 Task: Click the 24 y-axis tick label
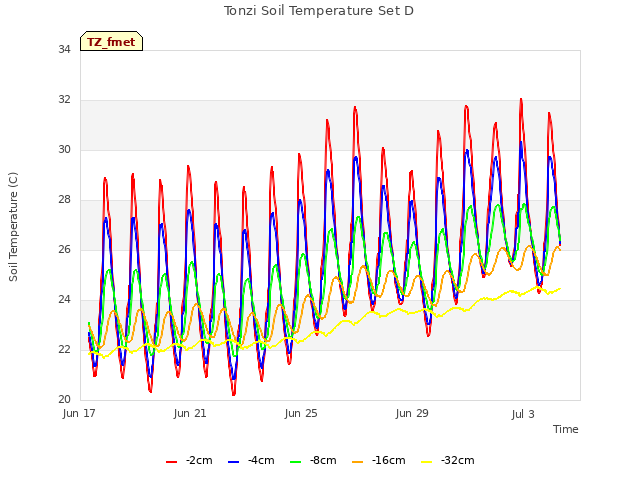(x=64, y=300)
